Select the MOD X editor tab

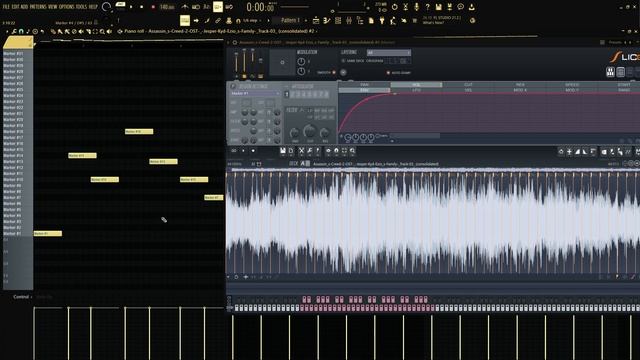520,90
